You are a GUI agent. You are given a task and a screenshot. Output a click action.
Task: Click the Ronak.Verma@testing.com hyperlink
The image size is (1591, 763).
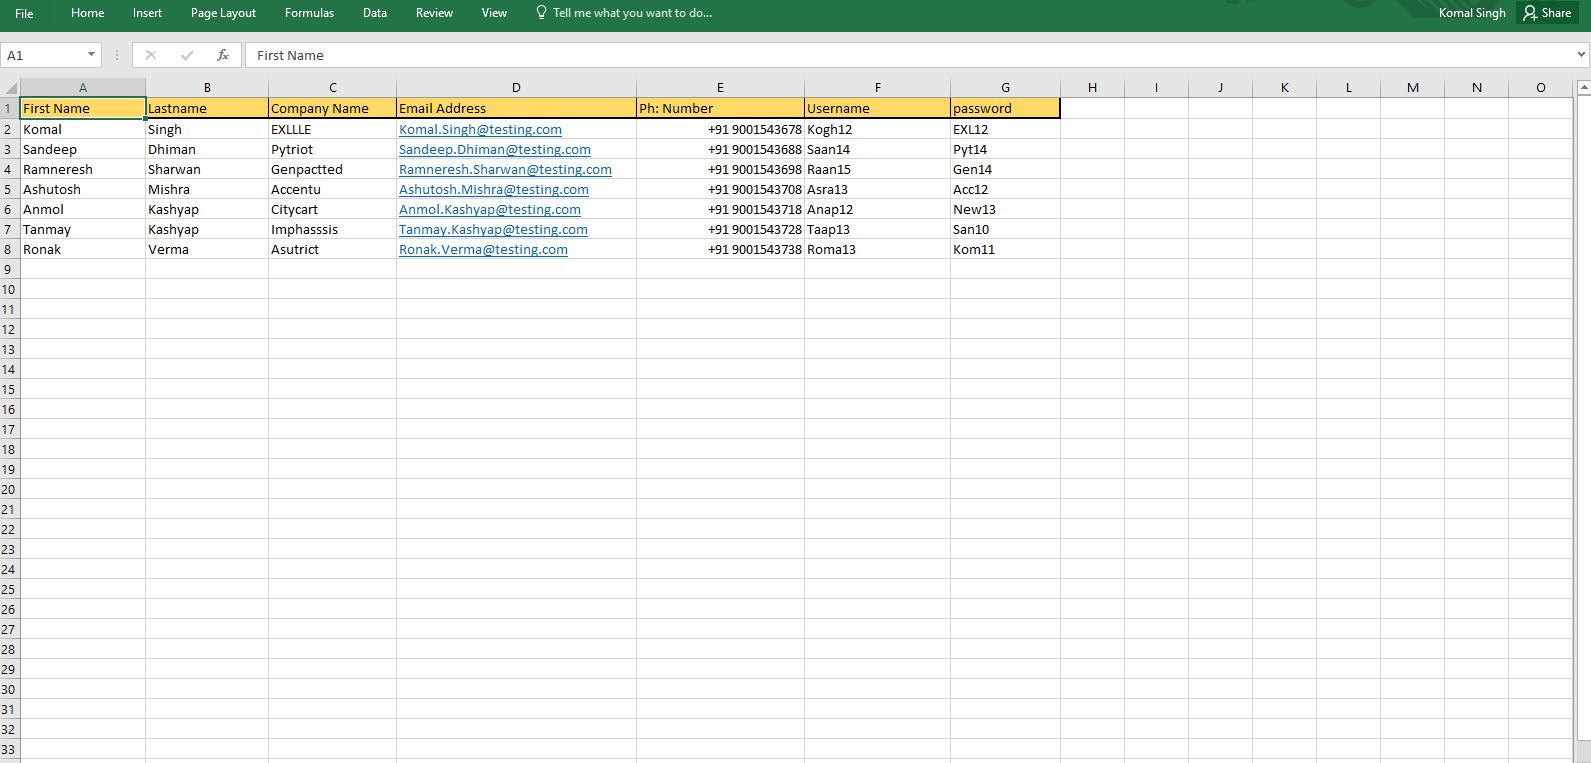point(483,249)
